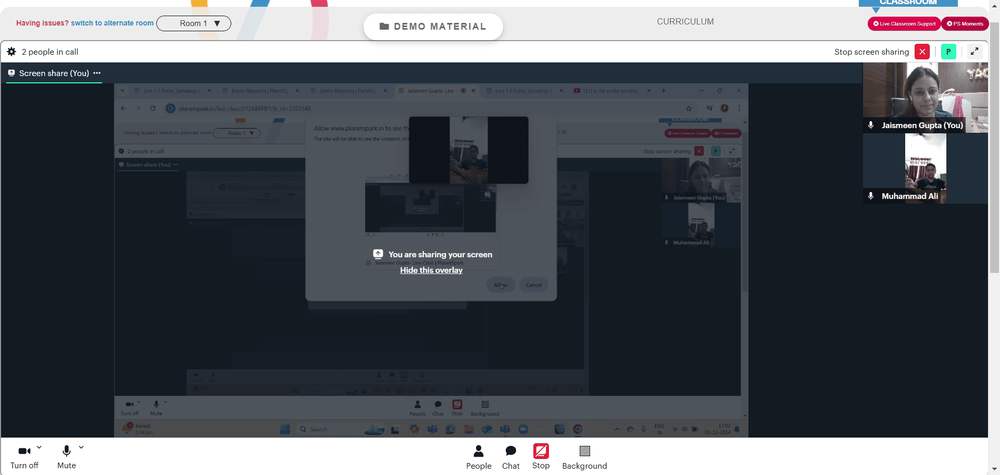Click the Chrome profile avatar in shared preview

coord(724,108)
